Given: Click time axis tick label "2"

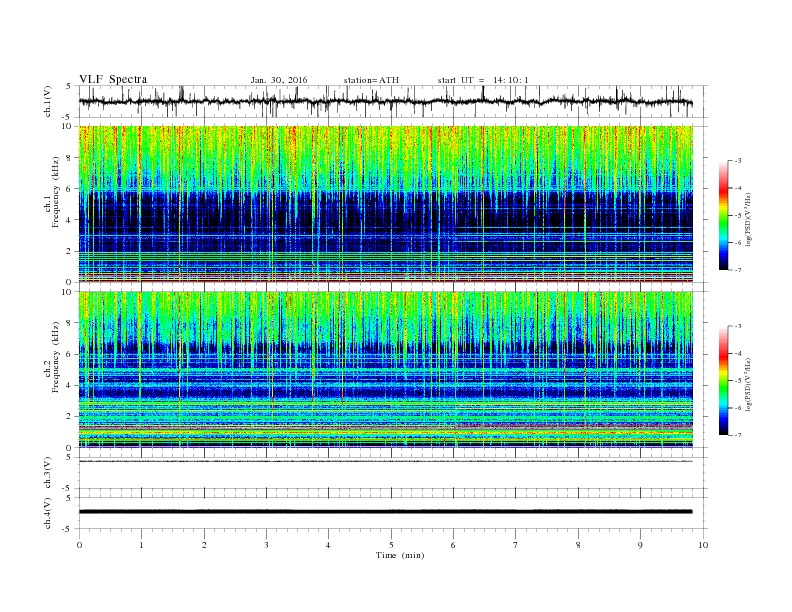Looking at the screenshot, I should [x=204, y=545].
